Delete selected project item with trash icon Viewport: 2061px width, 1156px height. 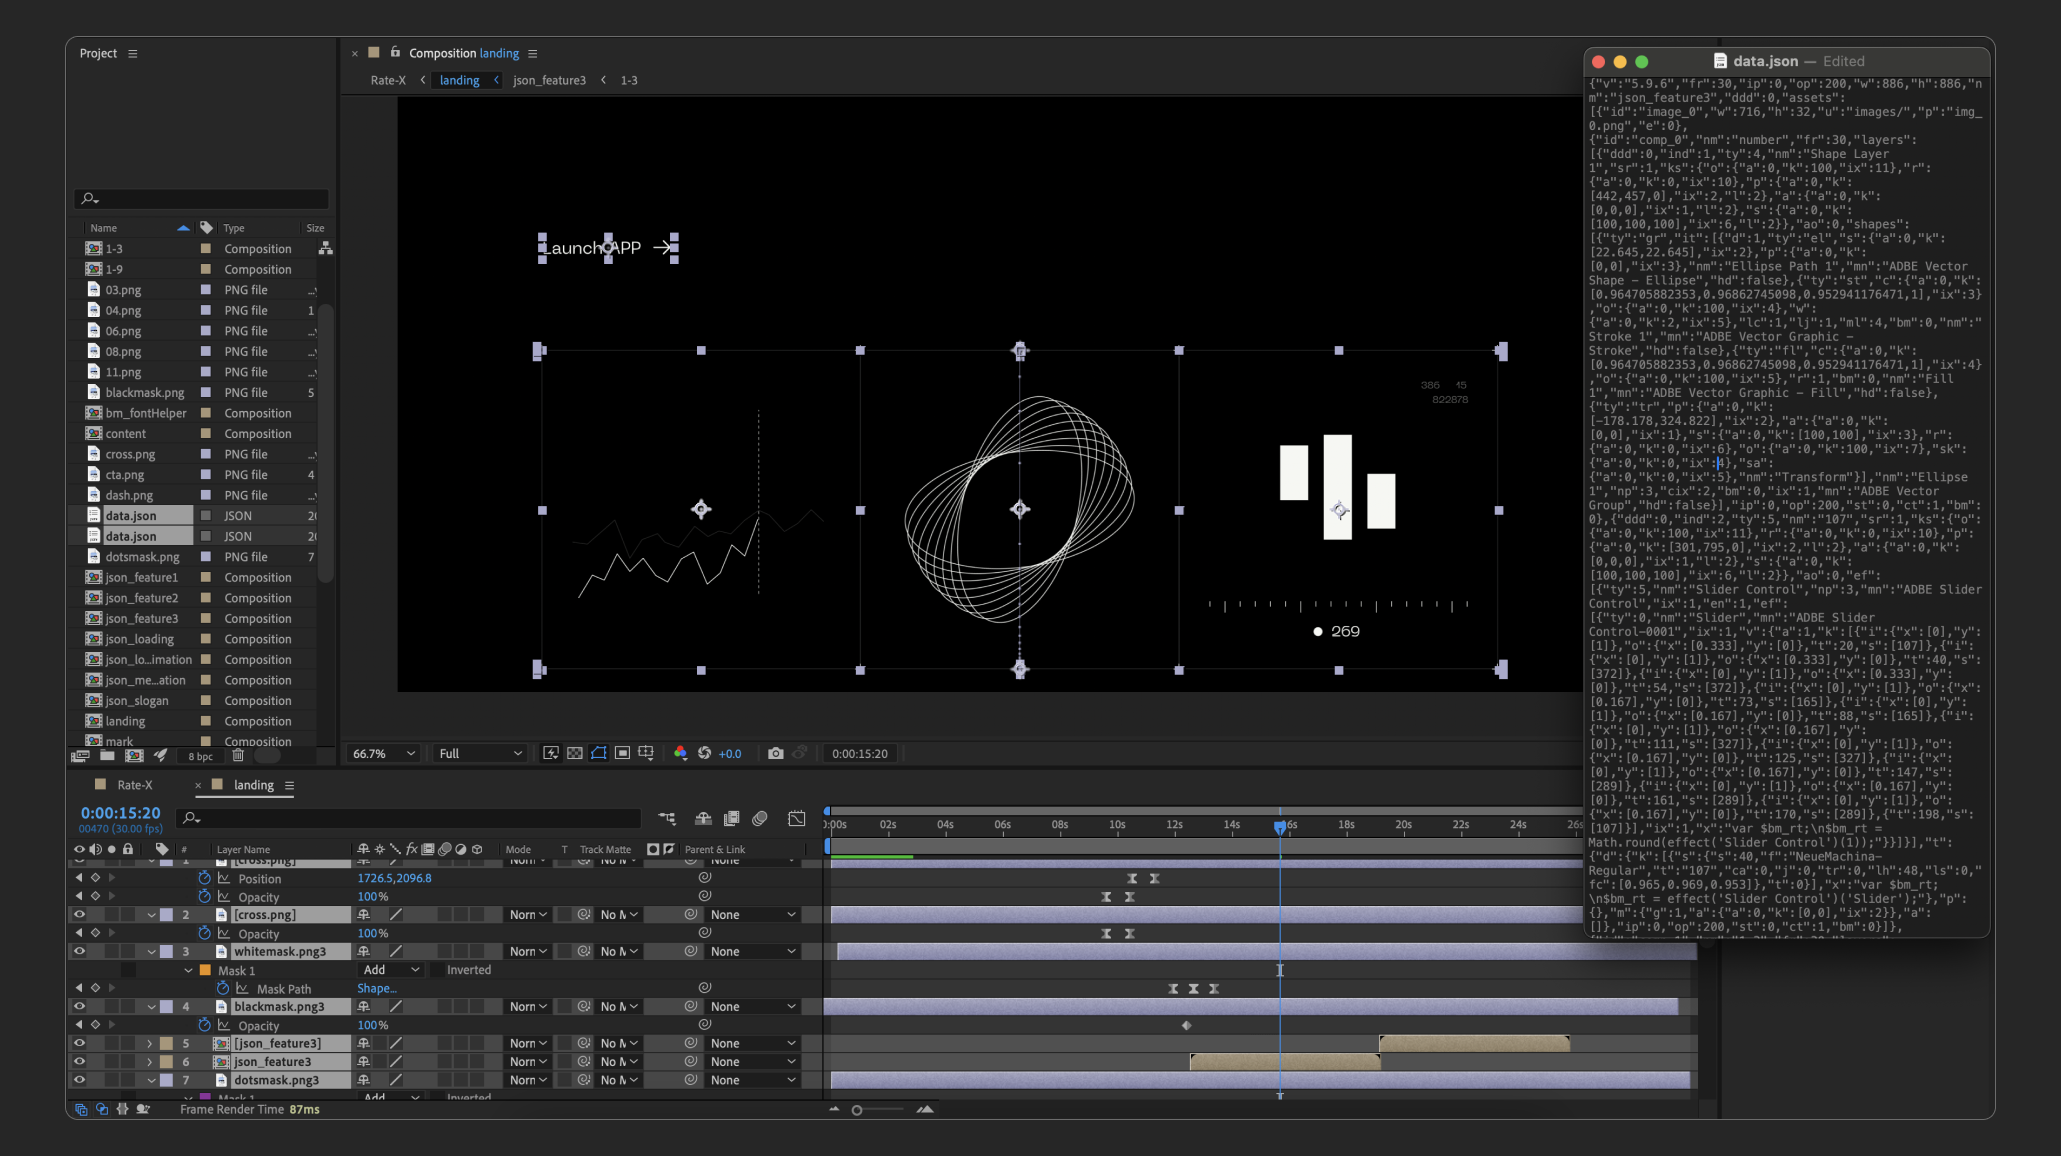tap(238, 756)
